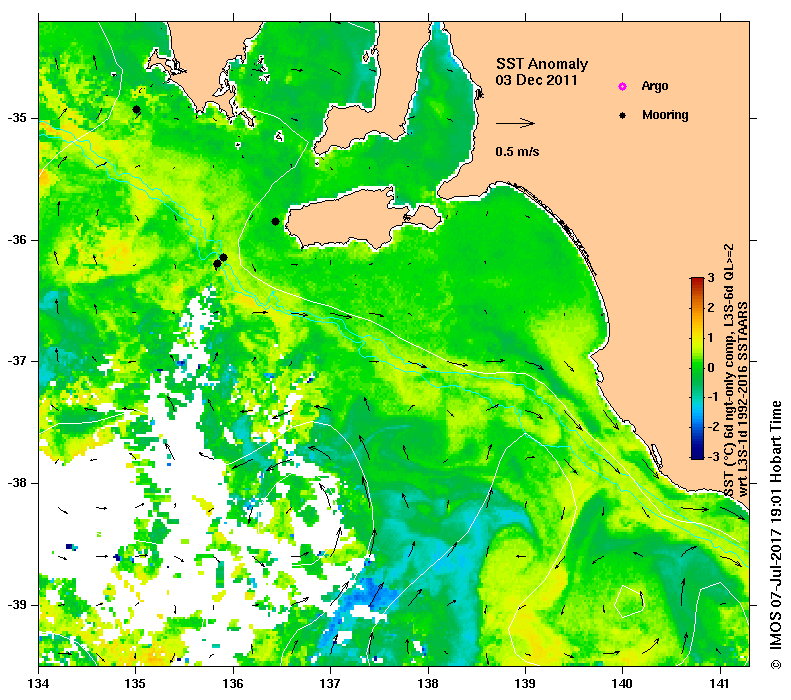Click the latitude label '-37'
Viewport: 791px width, 700px height.
pyautogui.click(x=18, y=361)
